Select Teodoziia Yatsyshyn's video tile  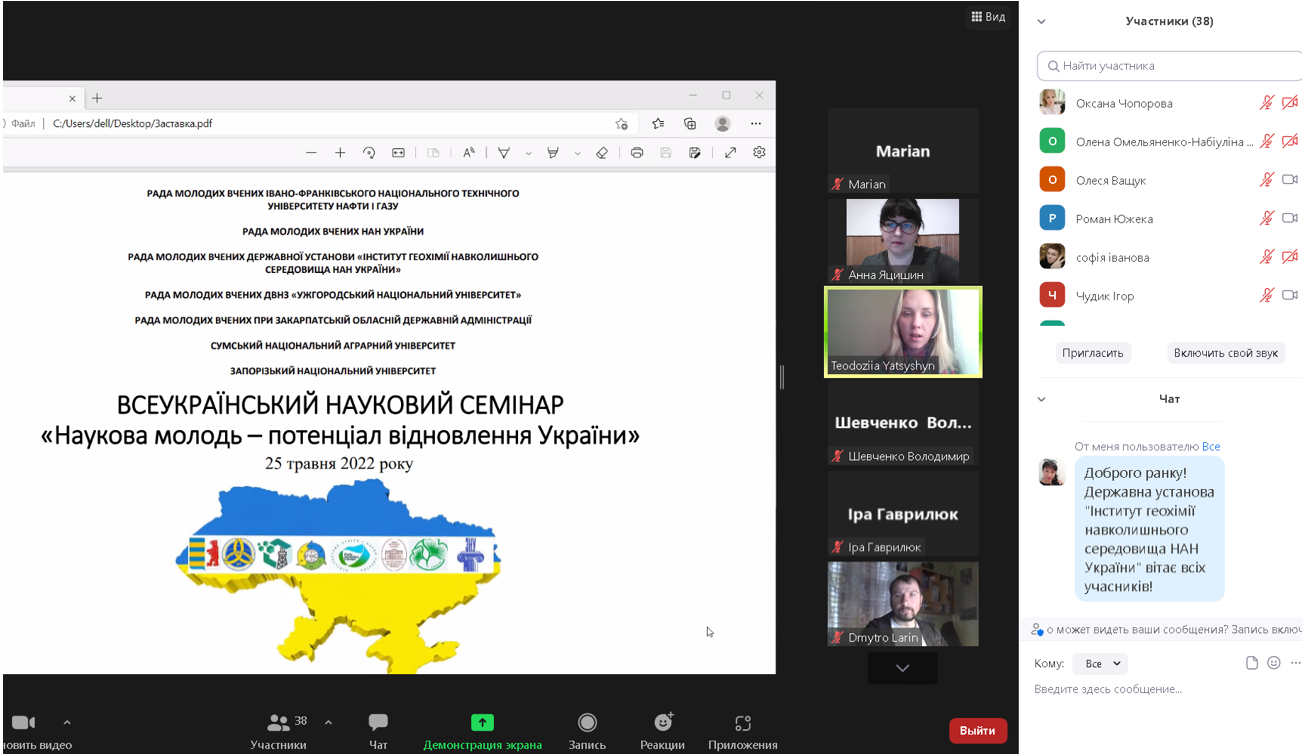coord(903,332)
